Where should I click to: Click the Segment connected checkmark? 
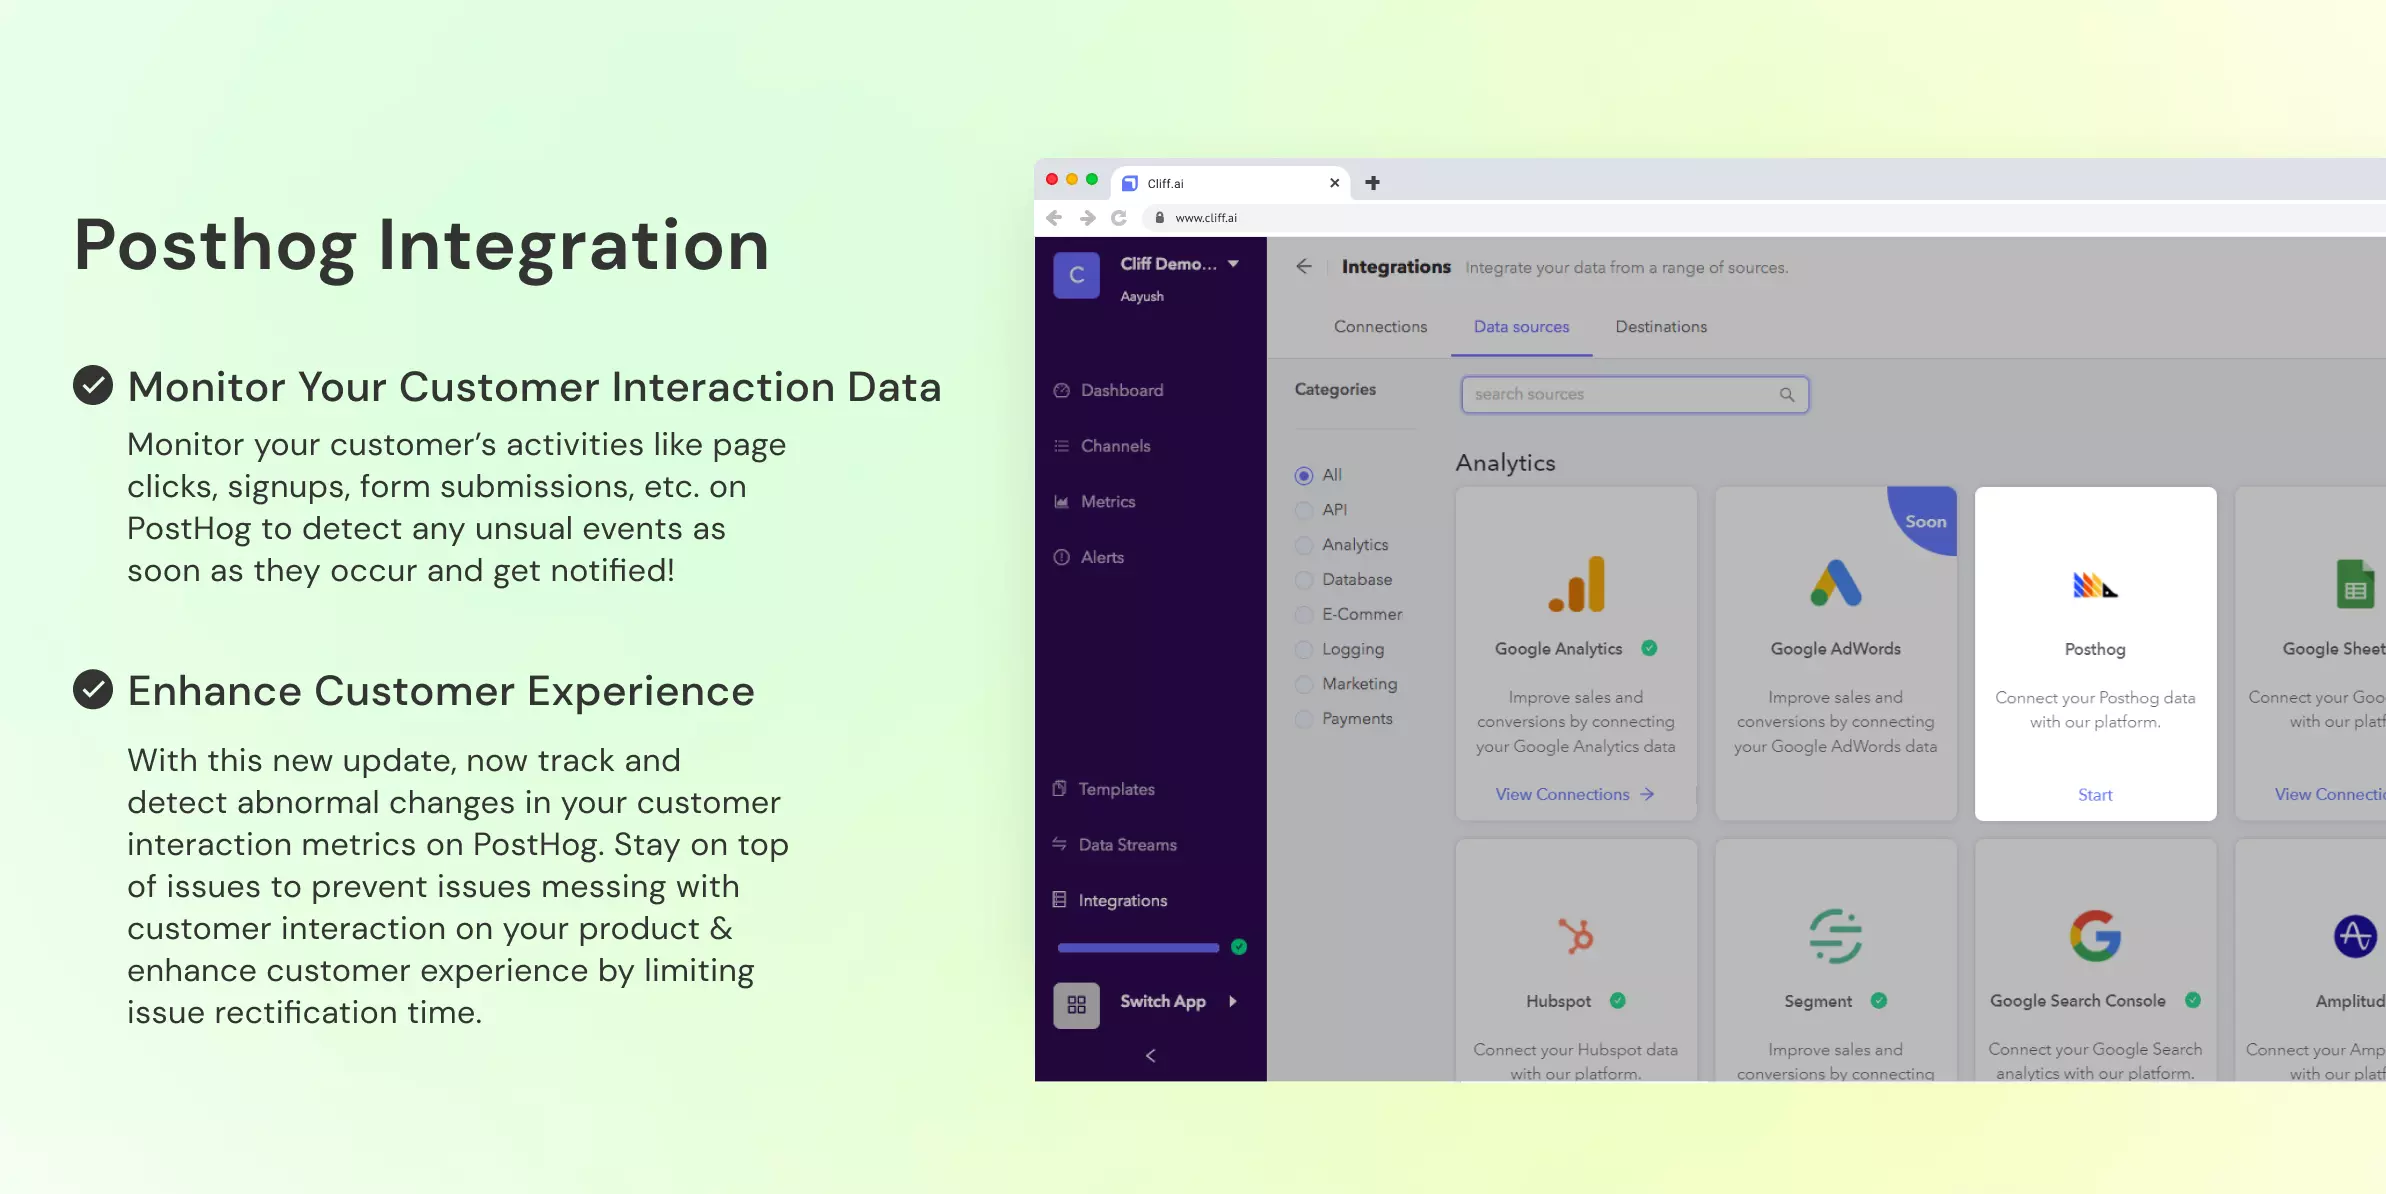(1879, 1000)
